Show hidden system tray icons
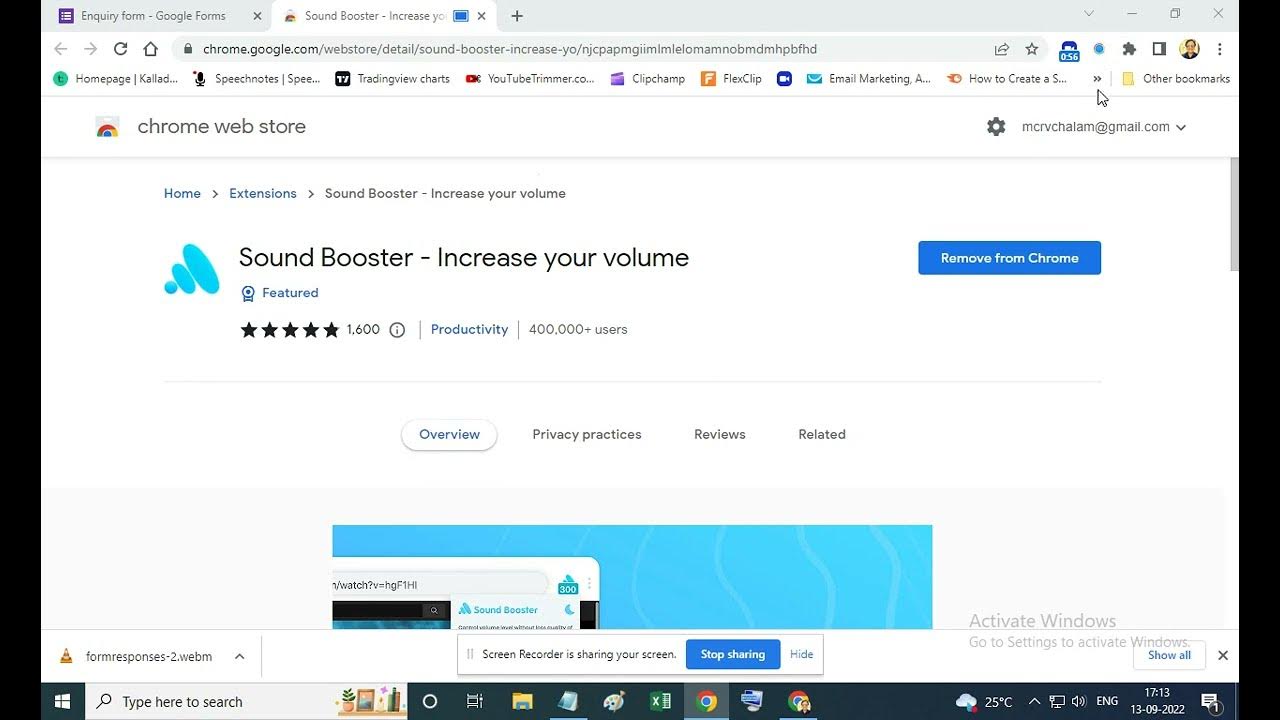The image size is (1280, 720). pyautogui.click(x=1034, y=701)
